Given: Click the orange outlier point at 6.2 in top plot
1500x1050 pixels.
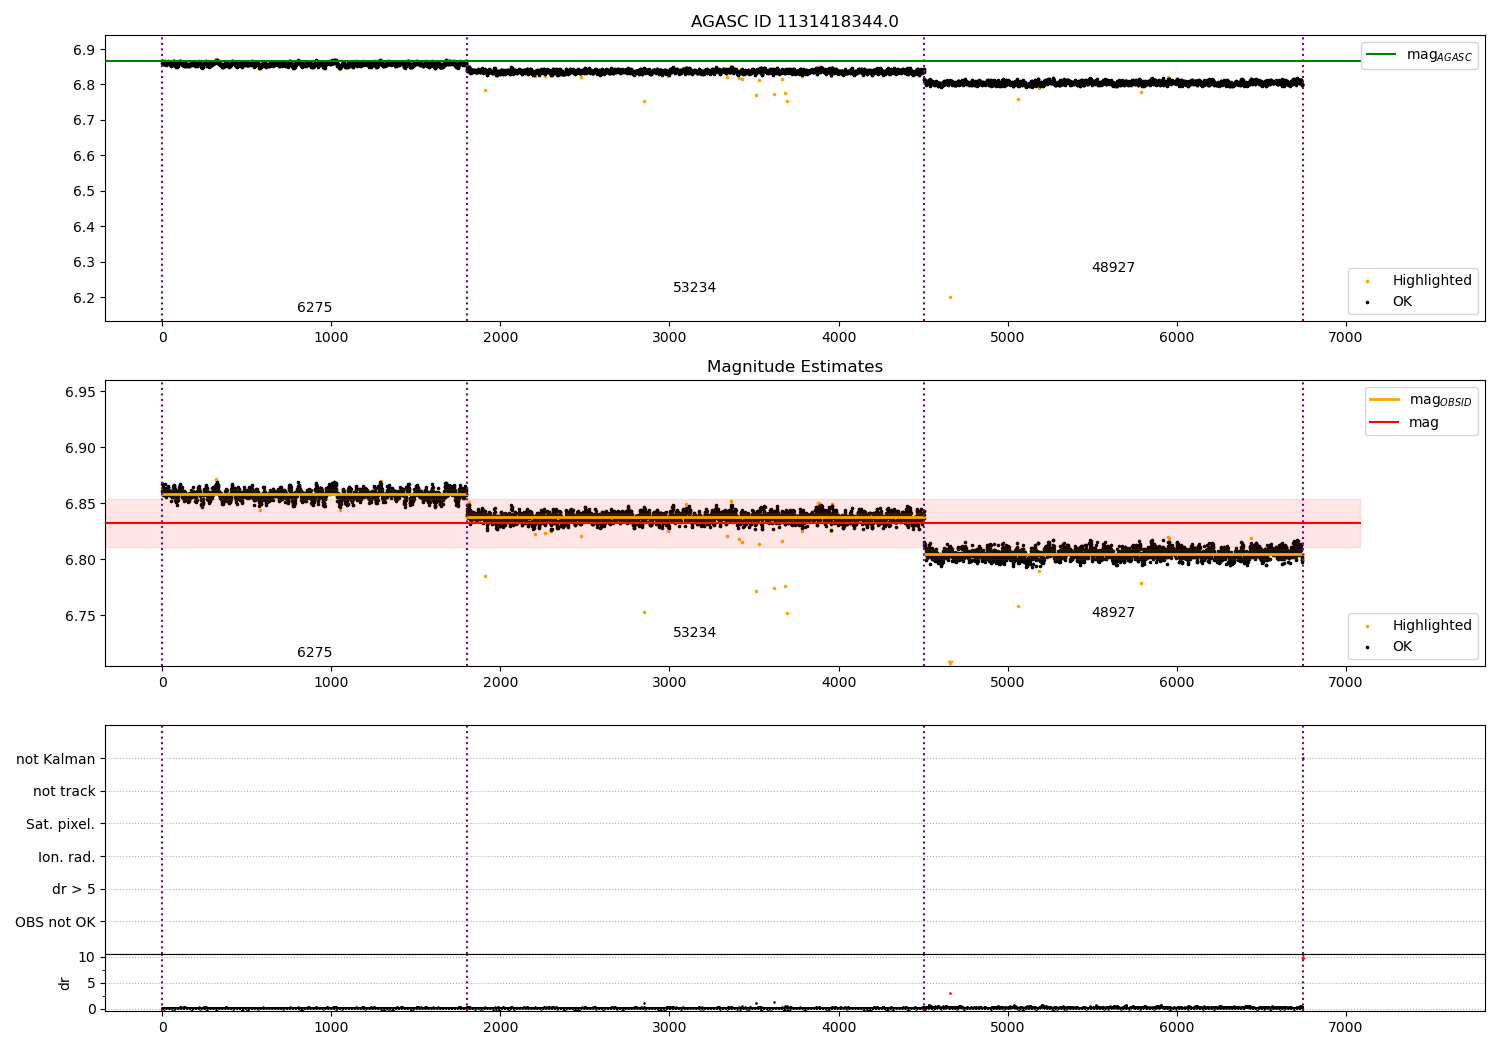Looking at the screenshot, I should (x=950, y=297).
